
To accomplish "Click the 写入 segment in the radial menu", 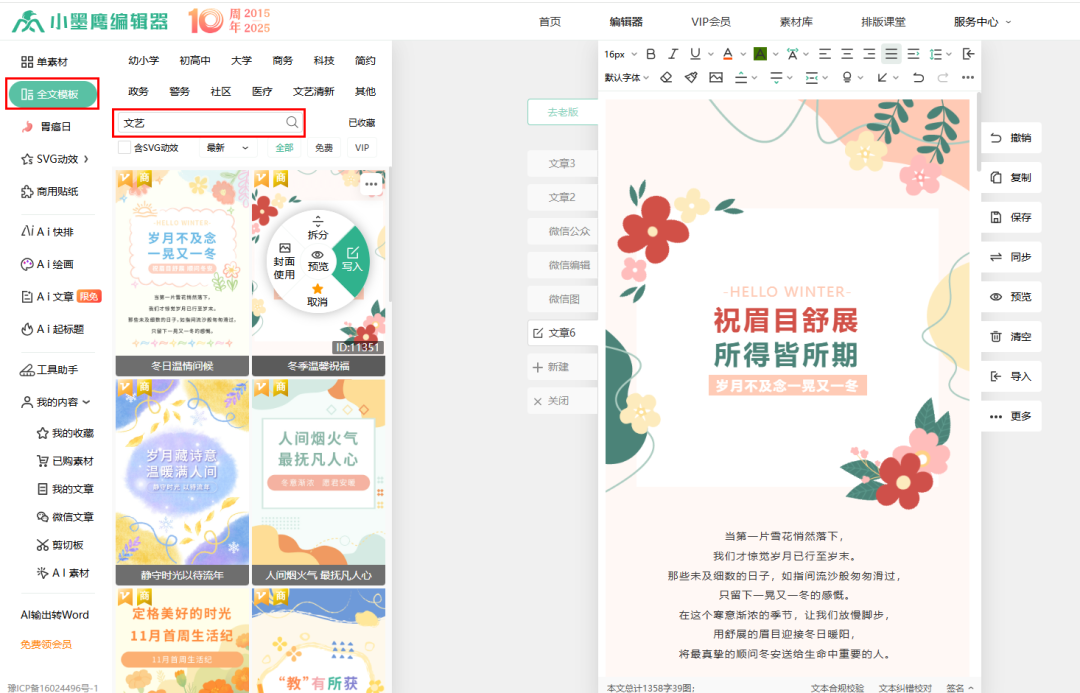I will pos(352,259).
